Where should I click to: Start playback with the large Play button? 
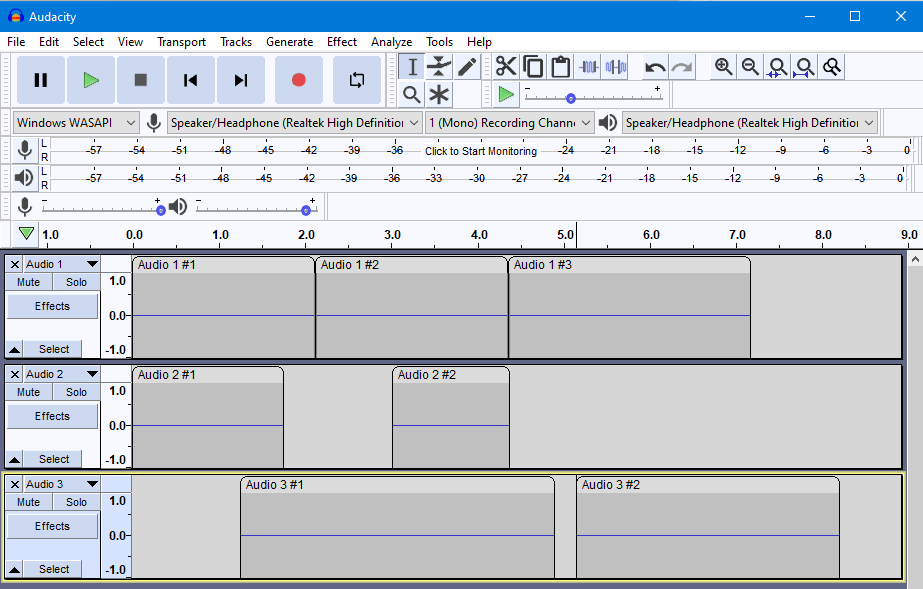point(91,80)
